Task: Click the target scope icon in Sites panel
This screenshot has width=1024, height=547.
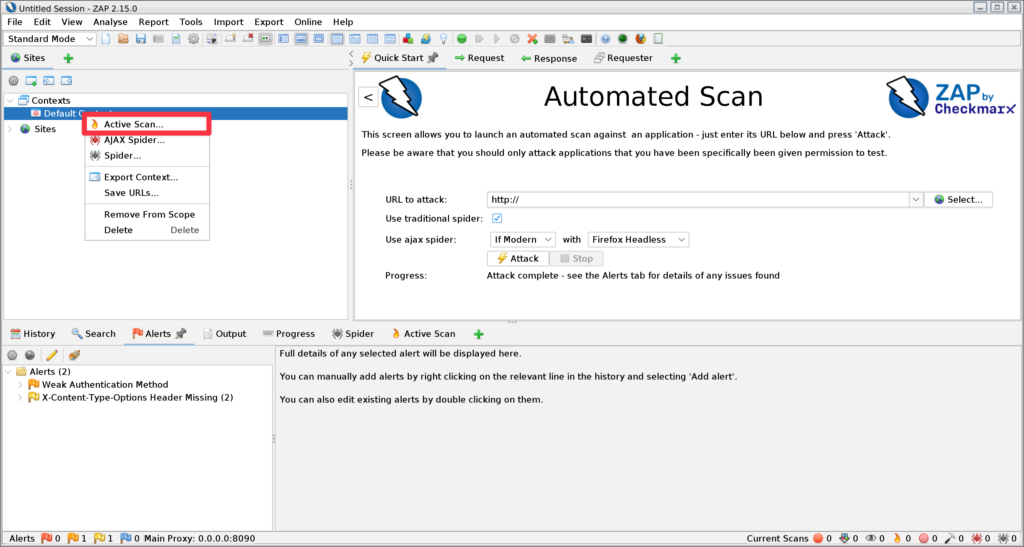Action: [x=13, y=81]
